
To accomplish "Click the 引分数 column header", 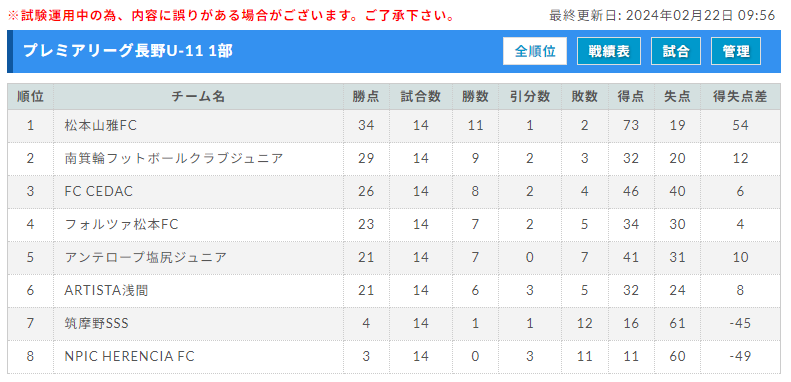I will [x=529, y=97].
